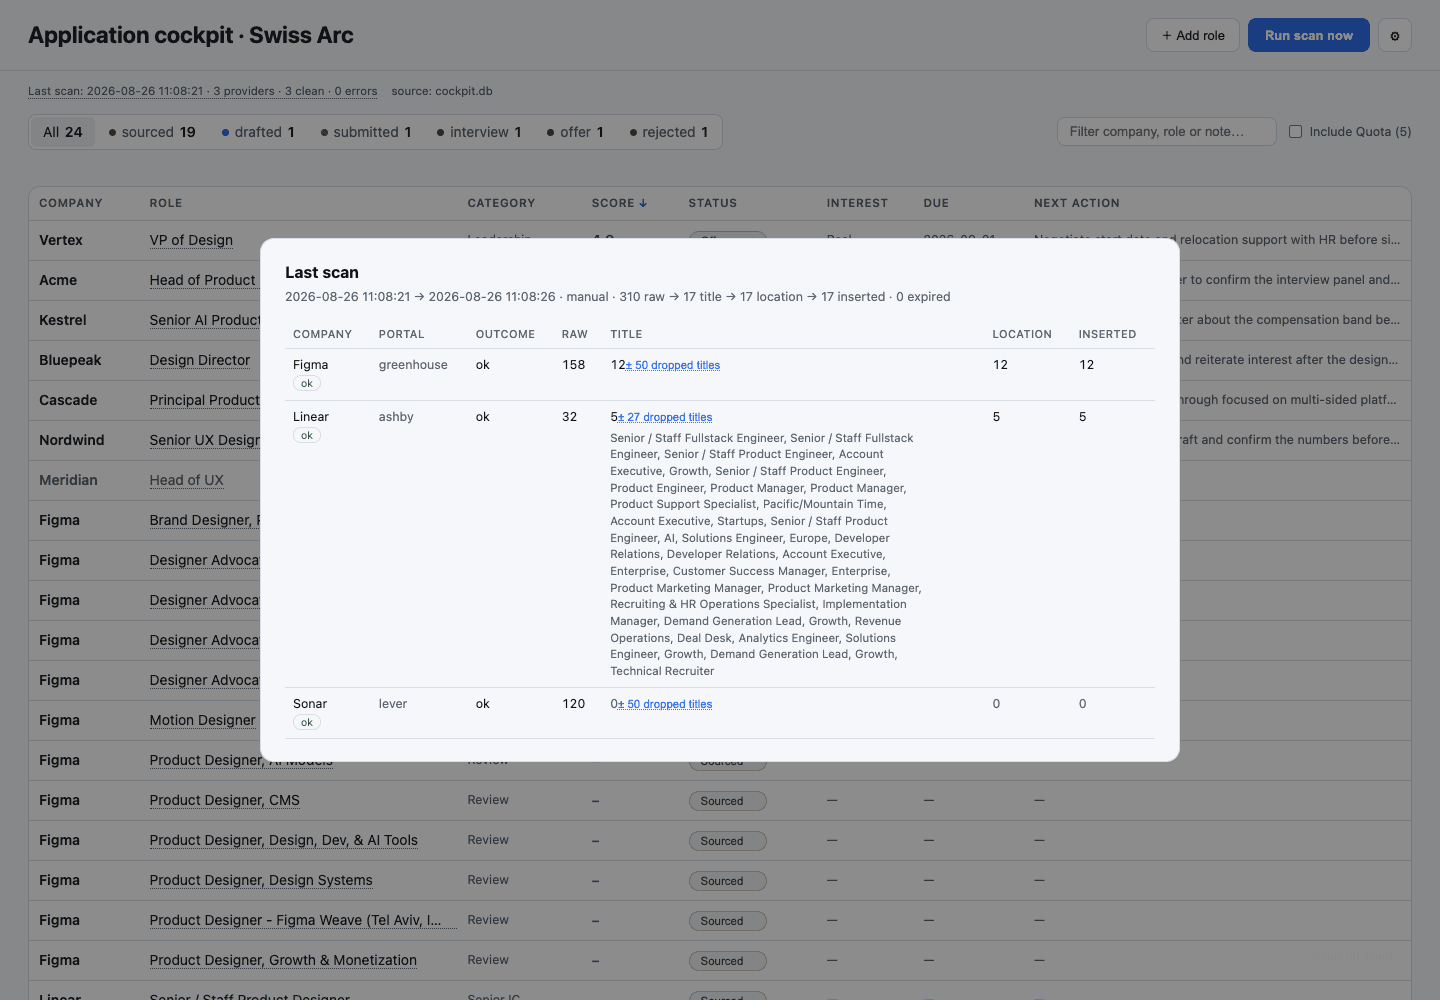Toggle Include Quota checkbox
This screenshot has width=1440, height=1000.
(1296, 132)
